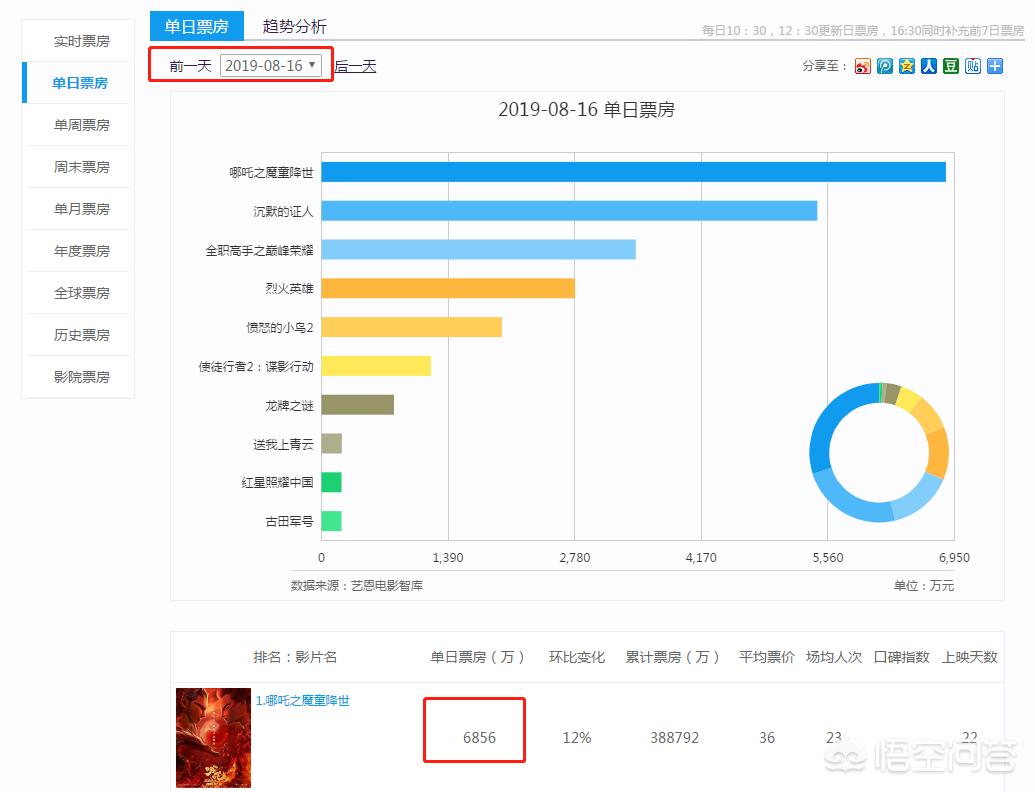
Task: Click 场均人次 column header
Action: coord(834,657)
